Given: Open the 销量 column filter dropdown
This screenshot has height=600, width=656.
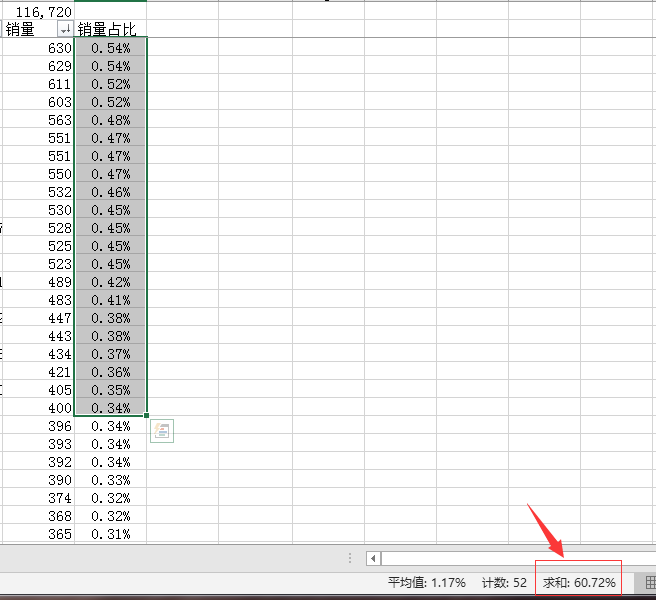Looking at the screenshot, I should coord(65,29).
